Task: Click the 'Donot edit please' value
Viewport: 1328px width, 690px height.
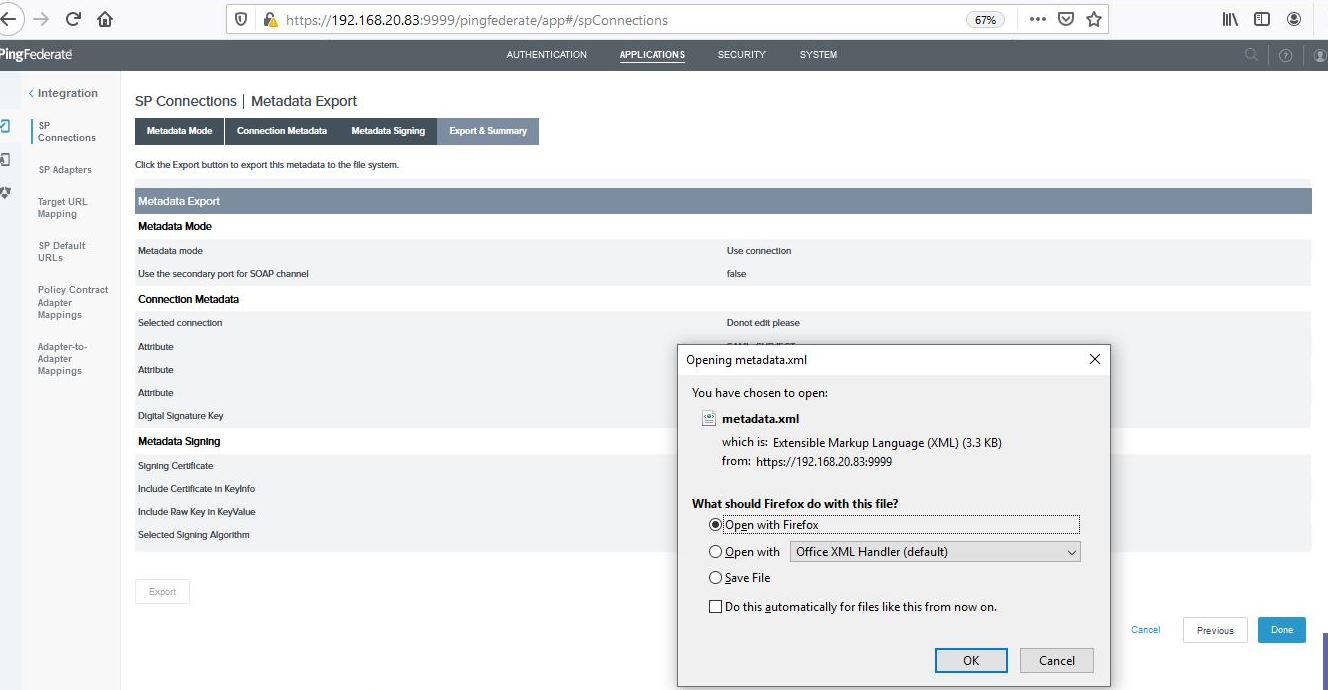Action: point(763,323)
